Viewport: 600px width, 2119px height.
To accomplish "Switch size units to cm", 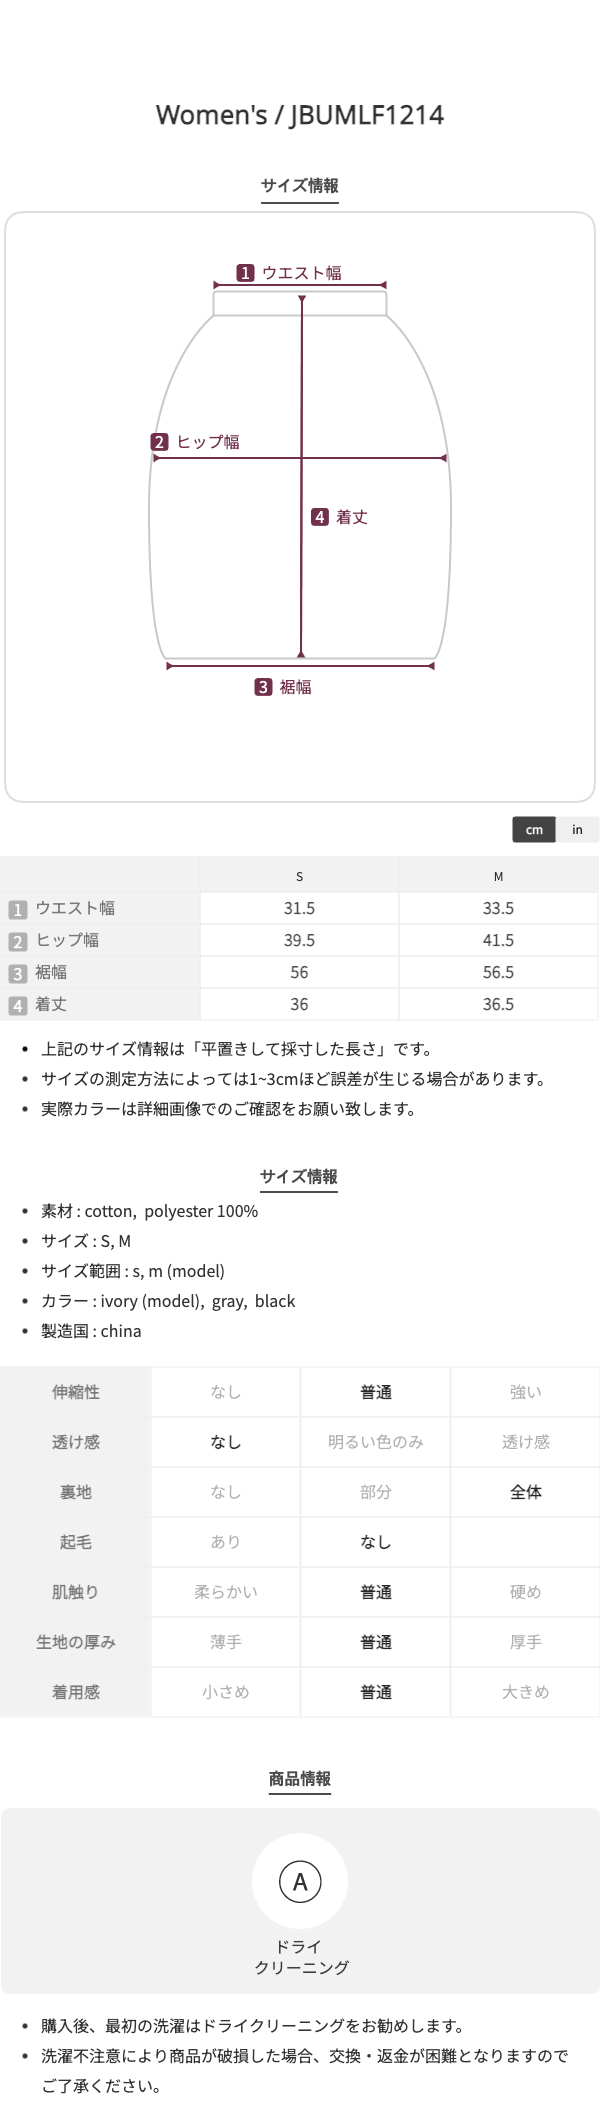I will (534, 830).
